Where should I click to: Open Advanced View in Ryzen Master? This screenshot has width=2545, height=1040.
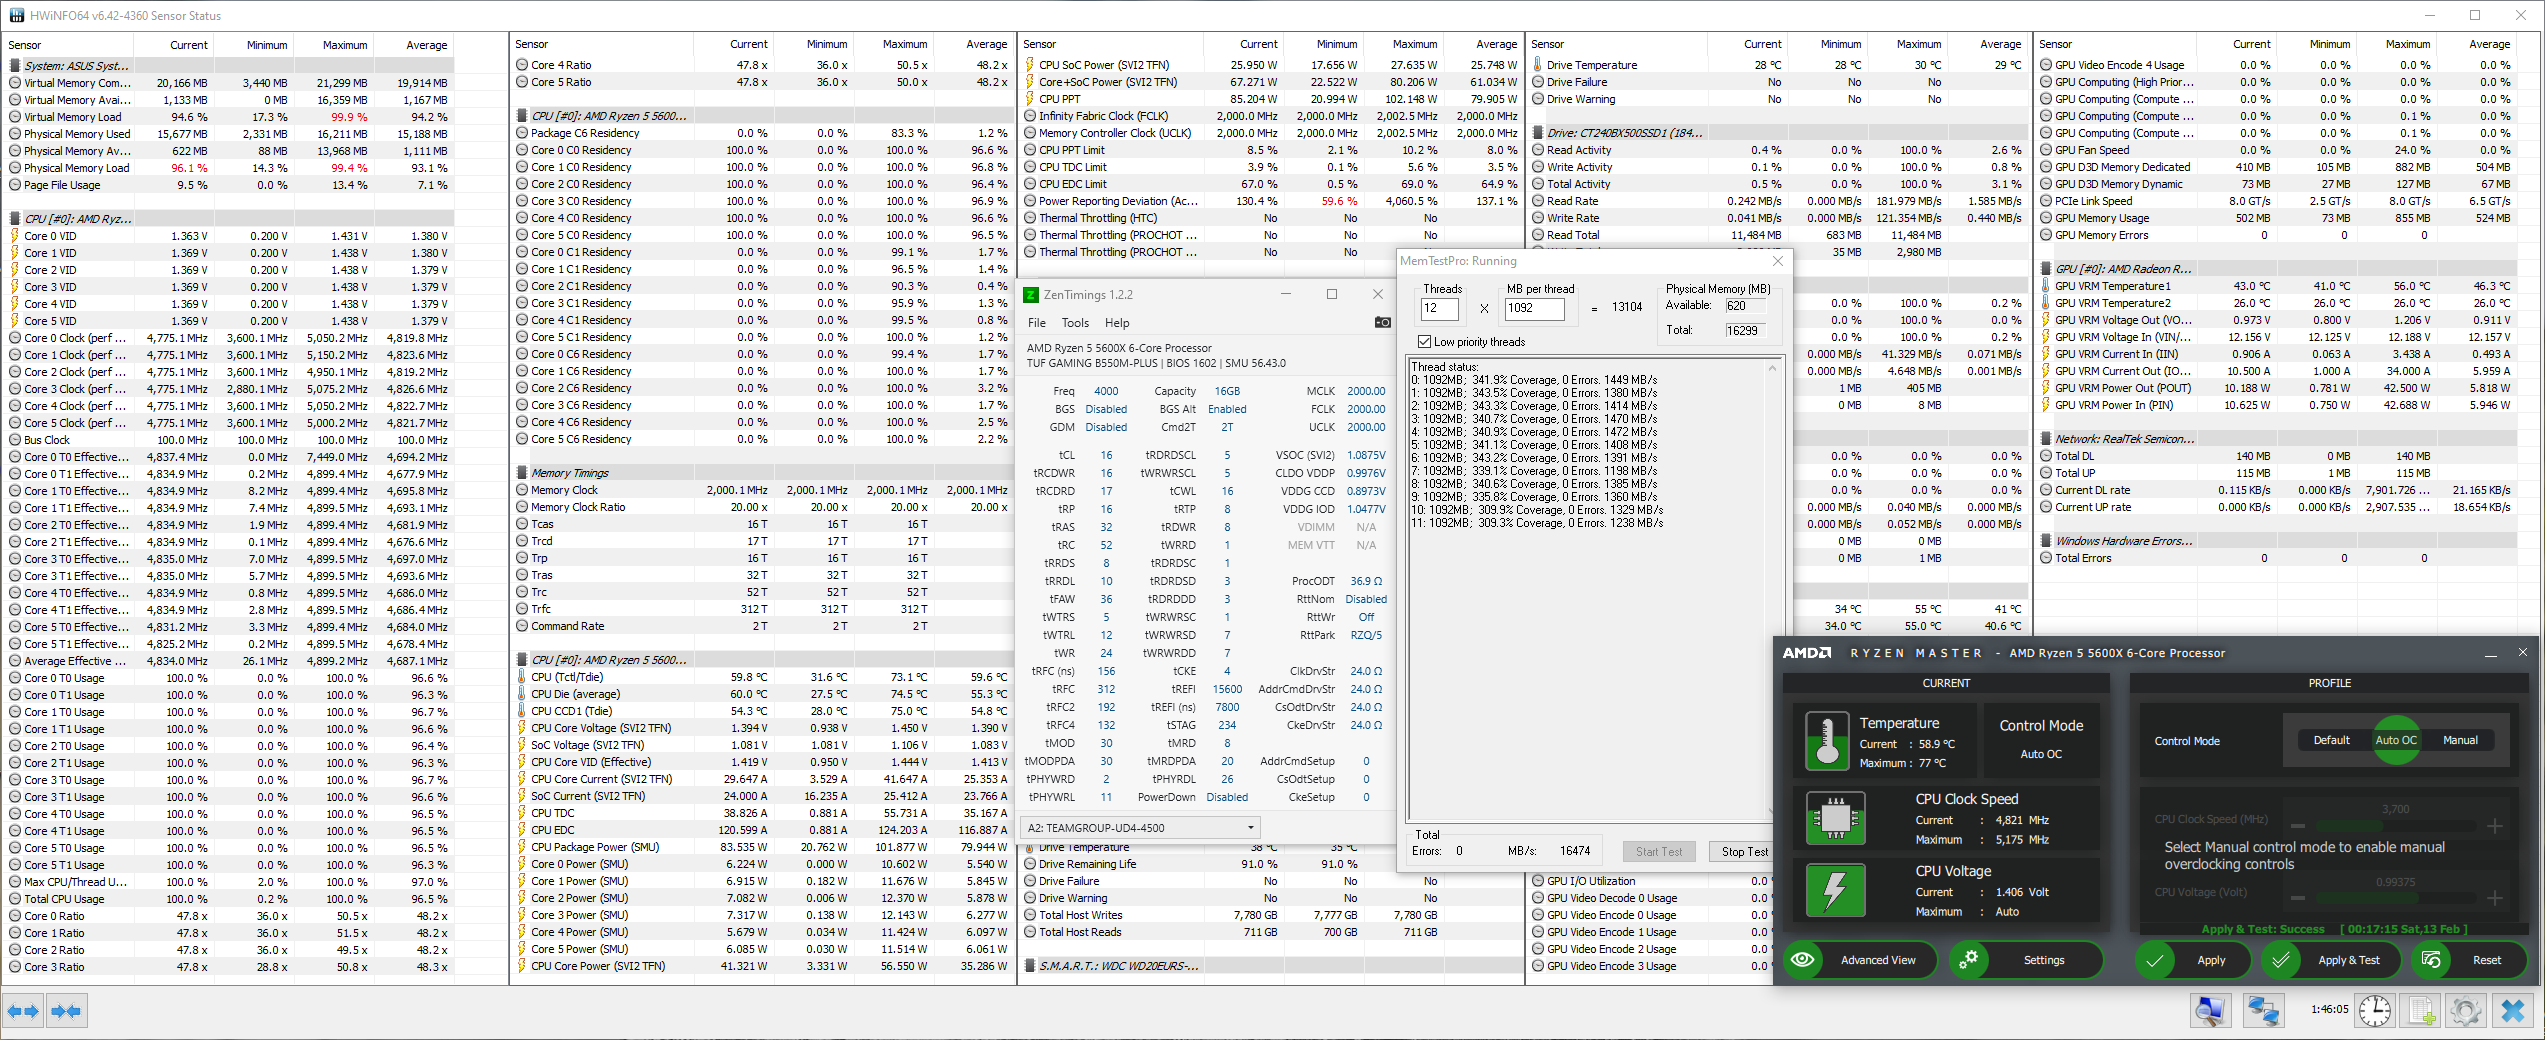1860,960
